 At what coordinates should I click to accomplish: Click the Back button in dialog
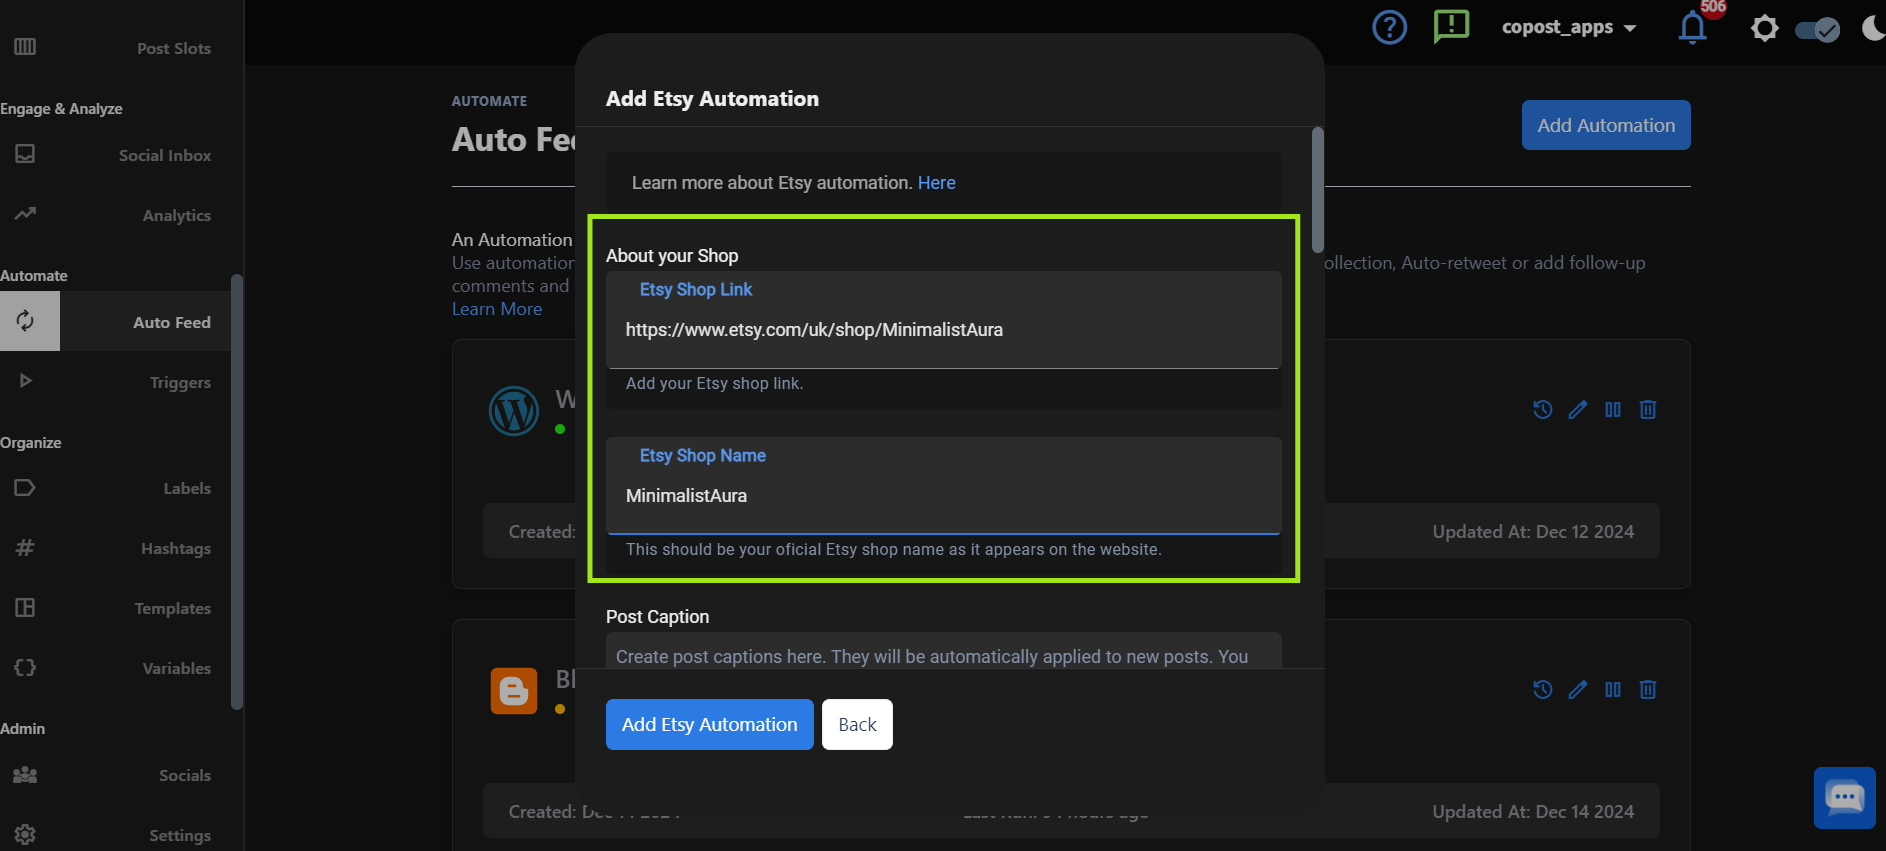(857, 724)
